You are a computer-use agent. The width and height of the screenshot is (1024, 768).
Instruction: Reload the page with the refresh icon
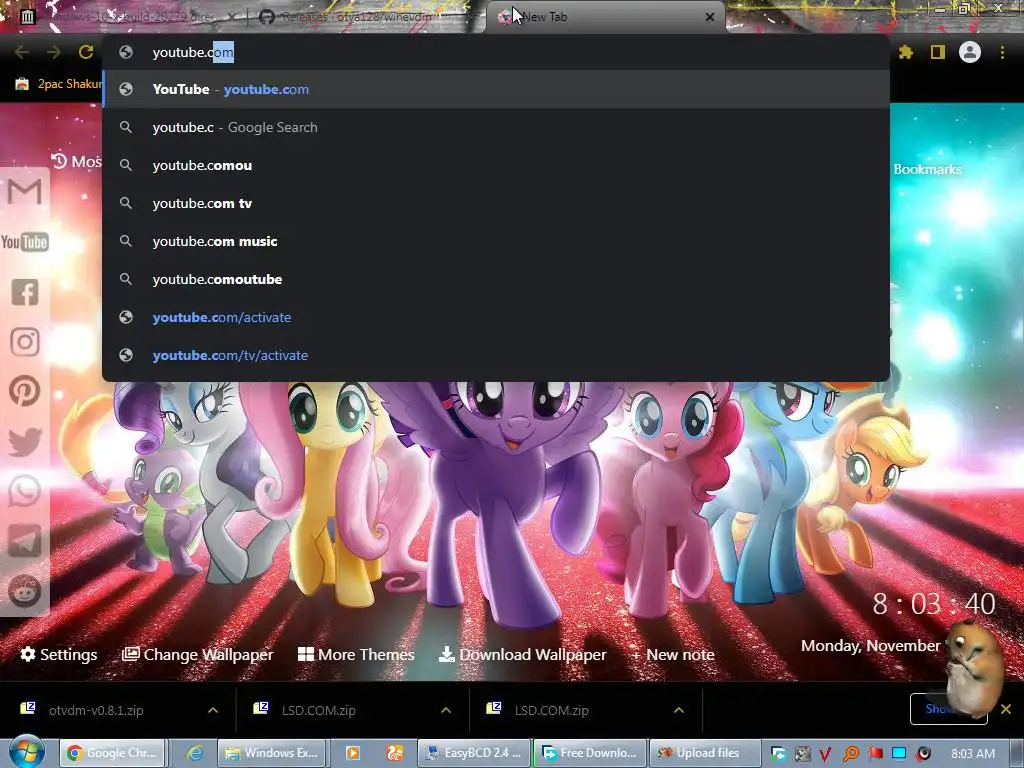(86, 52)
